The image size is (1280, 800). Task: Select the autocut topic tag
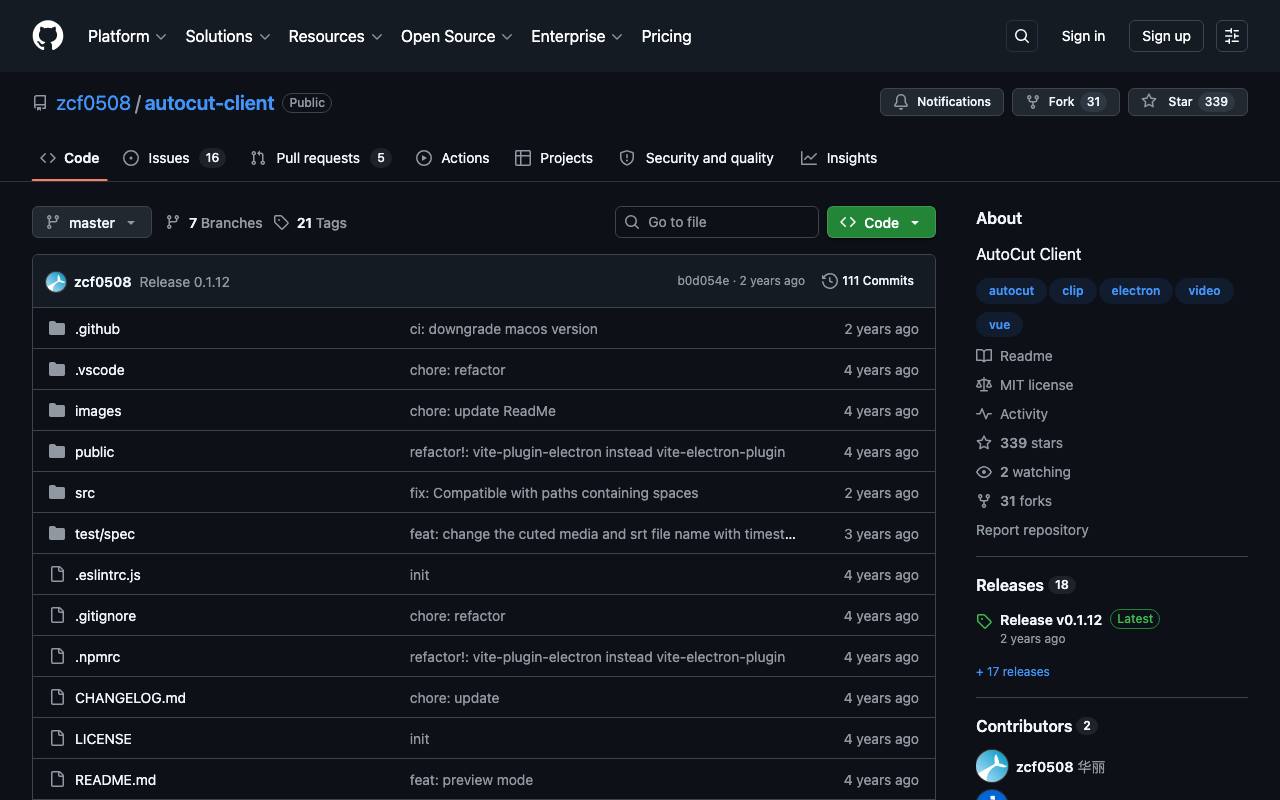(1011, 291)
